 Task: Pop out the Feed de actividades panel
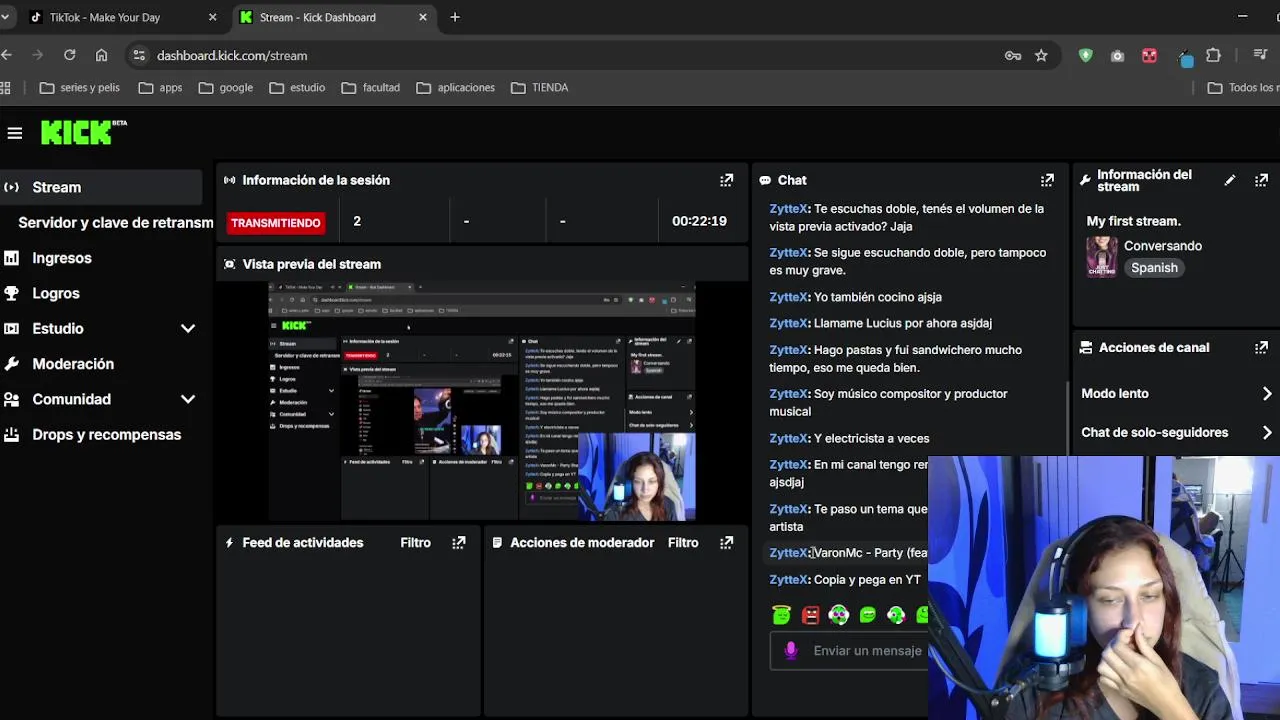[x=459, y=542]
